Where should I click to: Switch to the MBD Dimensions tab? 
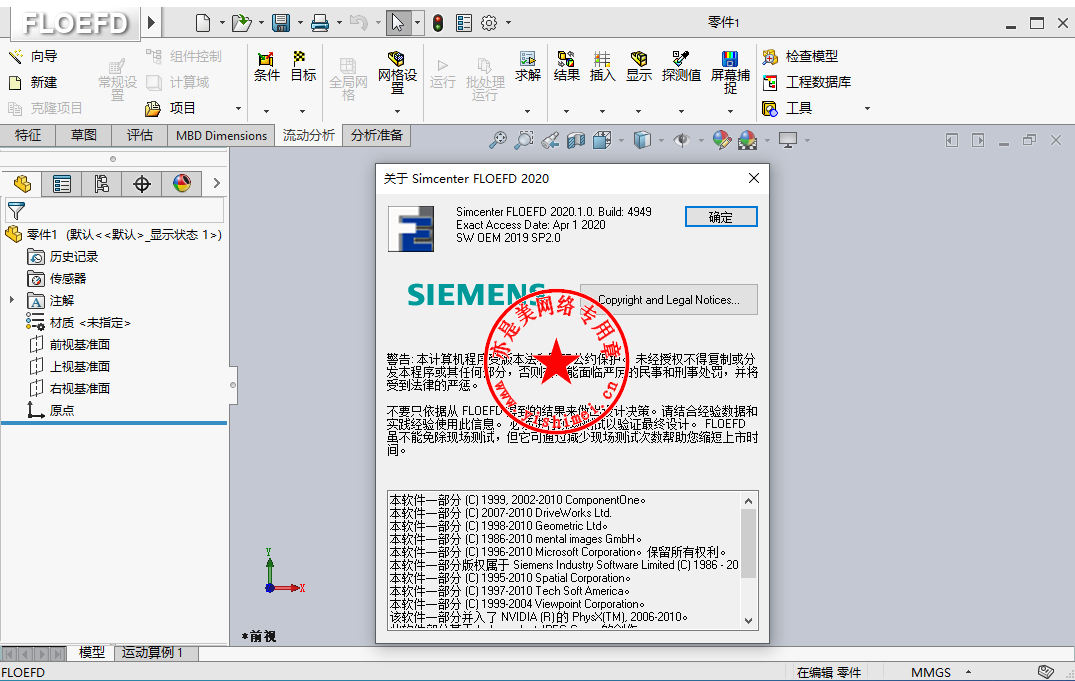click(221, 135)
